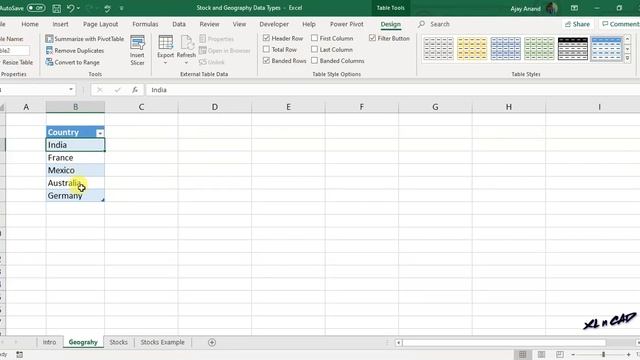Adjust the zoom slider handle
This screenshot has height=360, width=640.
pyautogui.click(x=603, y=354)
